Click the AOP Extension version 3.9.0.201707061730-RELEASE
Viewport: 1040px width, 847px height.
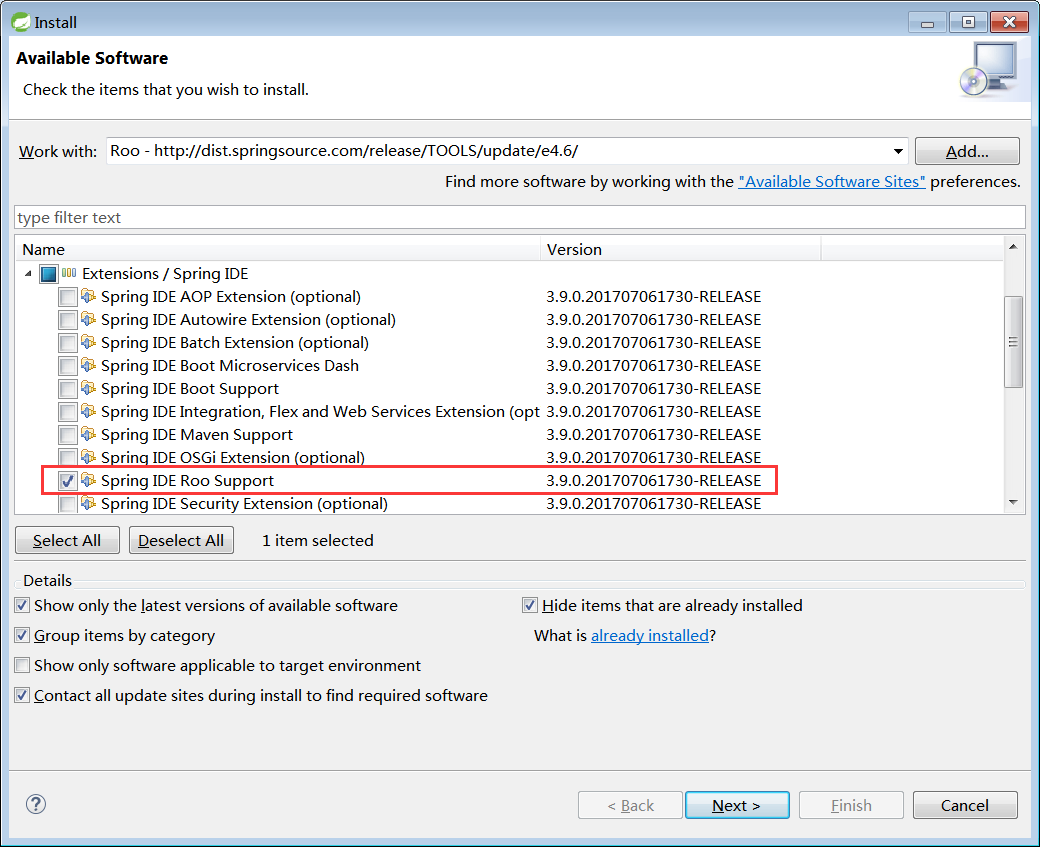click(653, 296)
